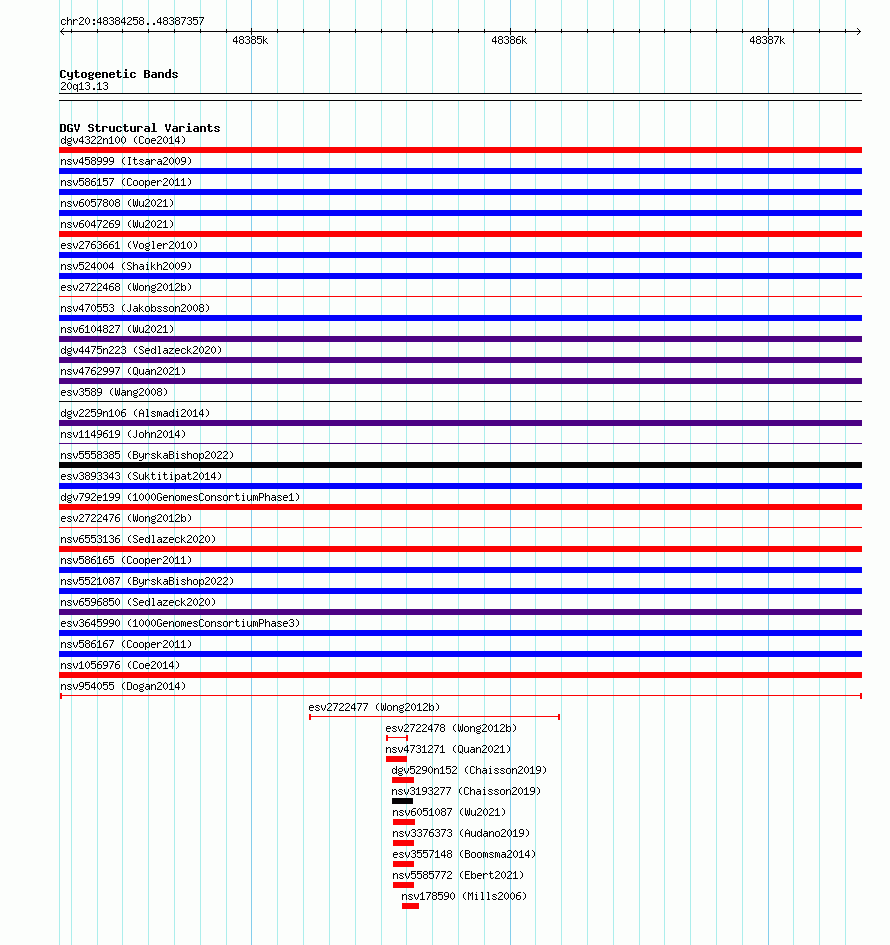
Task: Click the small red span under esv2722478
Action: [397, 738]
